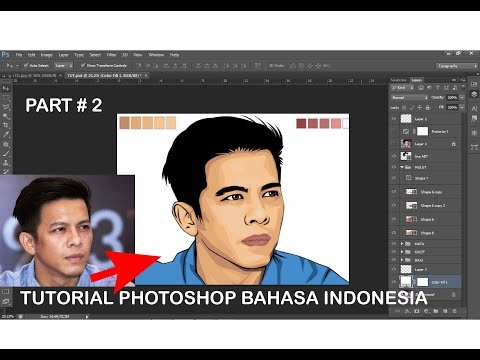The height and width of the screenshot is (360, 480).
Task: Select the Layers panel tab
Action: [x=416, y=80]
